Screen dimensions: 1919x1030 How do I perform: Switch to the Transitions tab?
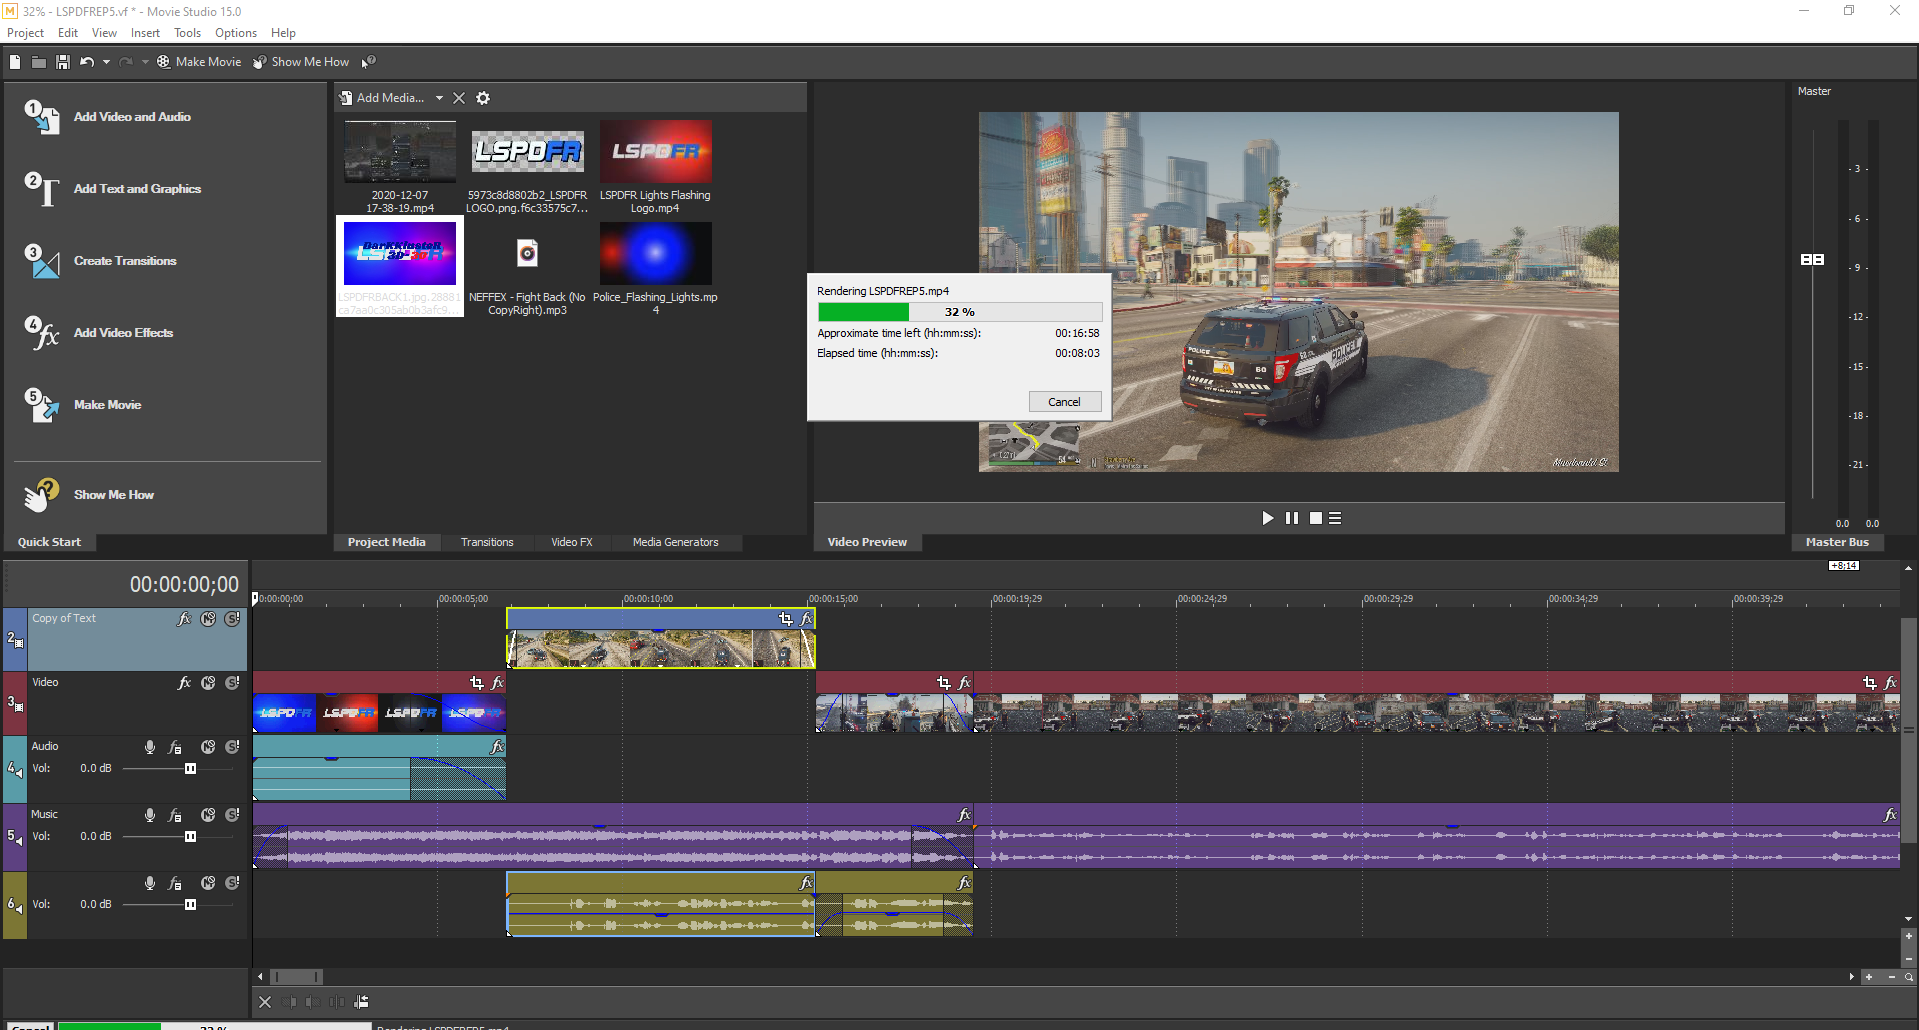[487, 542]
